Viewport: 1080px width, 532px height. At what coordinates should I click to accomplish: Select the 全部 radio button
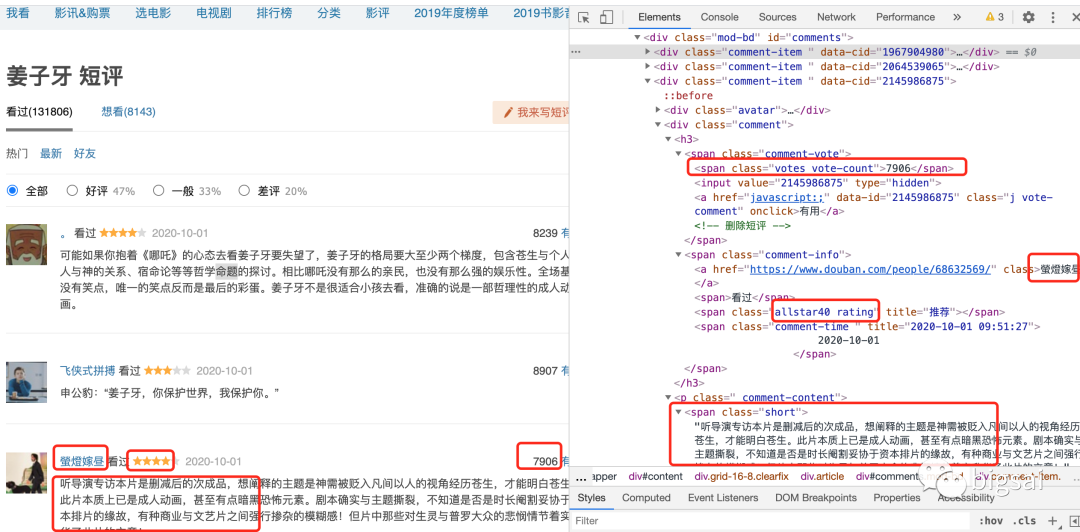coord(12,191)
